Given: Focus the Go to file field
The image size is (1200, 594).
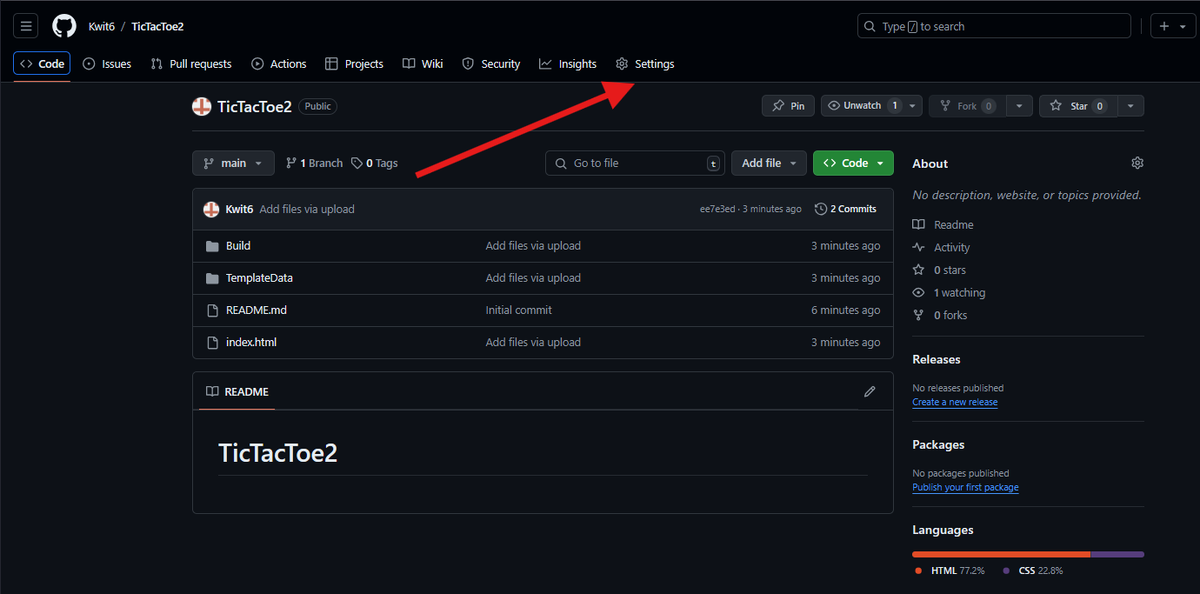Looking at the screenshot, I should 635,163.
